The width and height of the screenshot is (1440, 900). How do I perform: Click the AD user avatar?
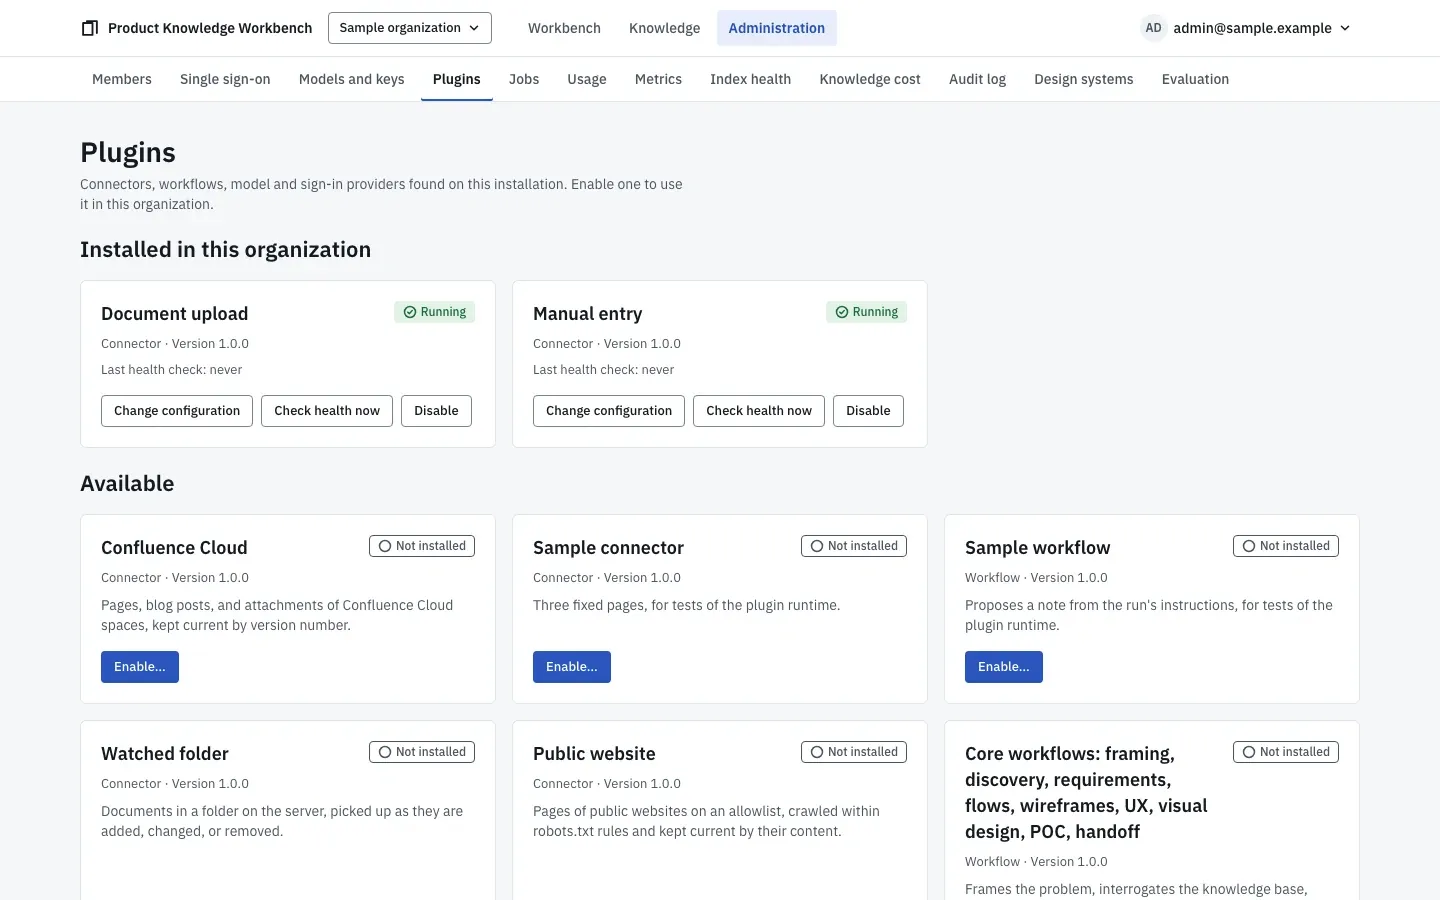[1153, 28]
